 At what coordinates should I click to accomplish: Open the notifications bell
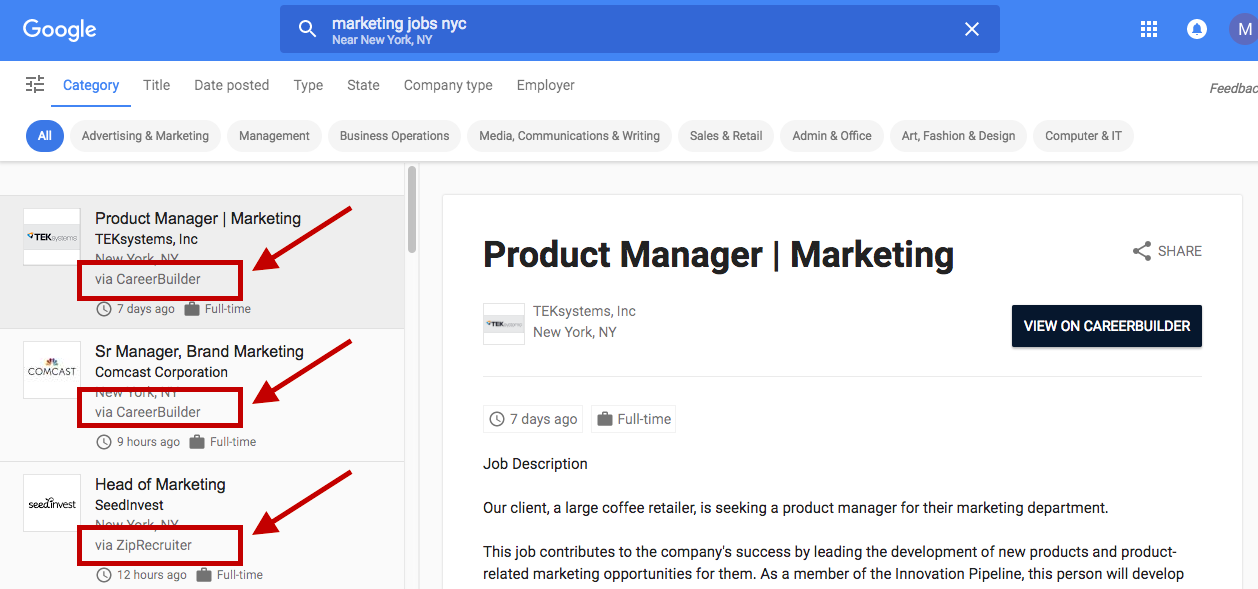pyautogui.click(x=1196, y=29)
